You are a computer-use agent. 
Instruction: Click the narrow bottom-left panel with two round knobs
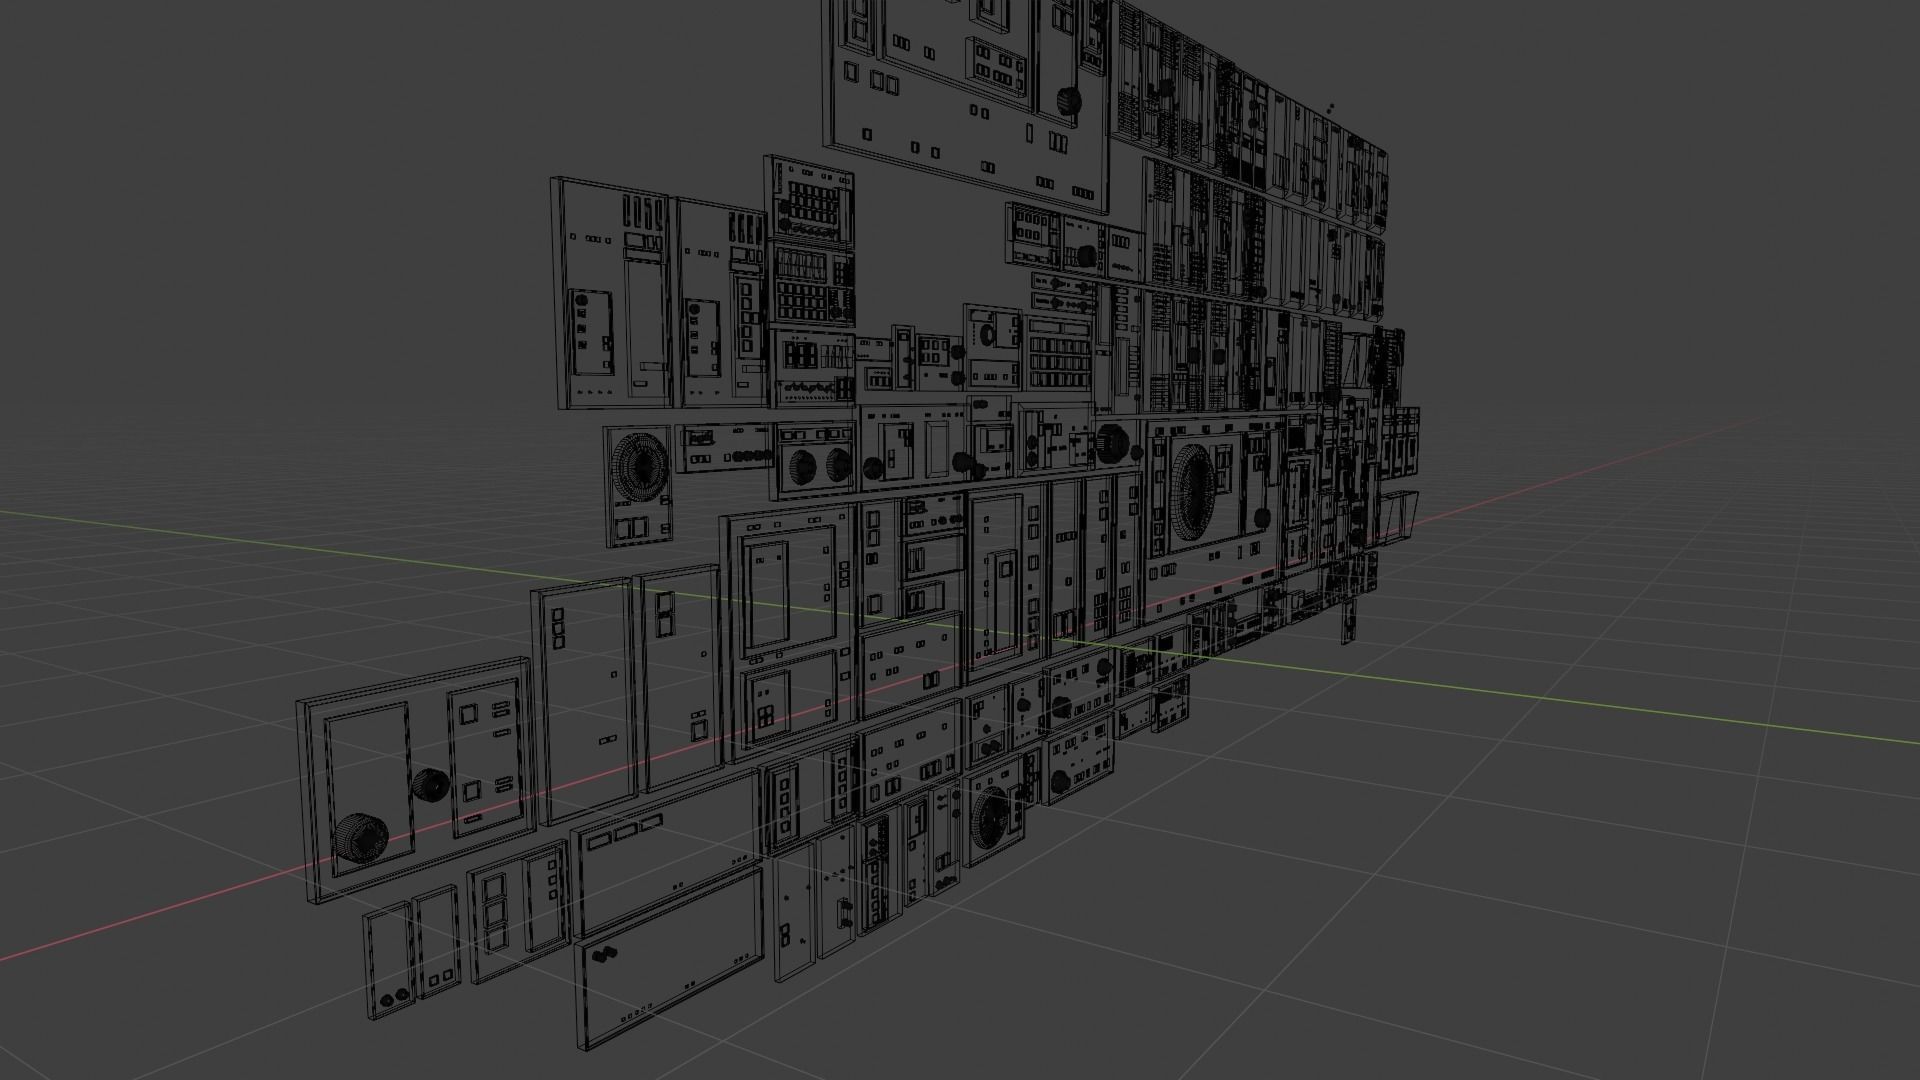coord(388,962)
